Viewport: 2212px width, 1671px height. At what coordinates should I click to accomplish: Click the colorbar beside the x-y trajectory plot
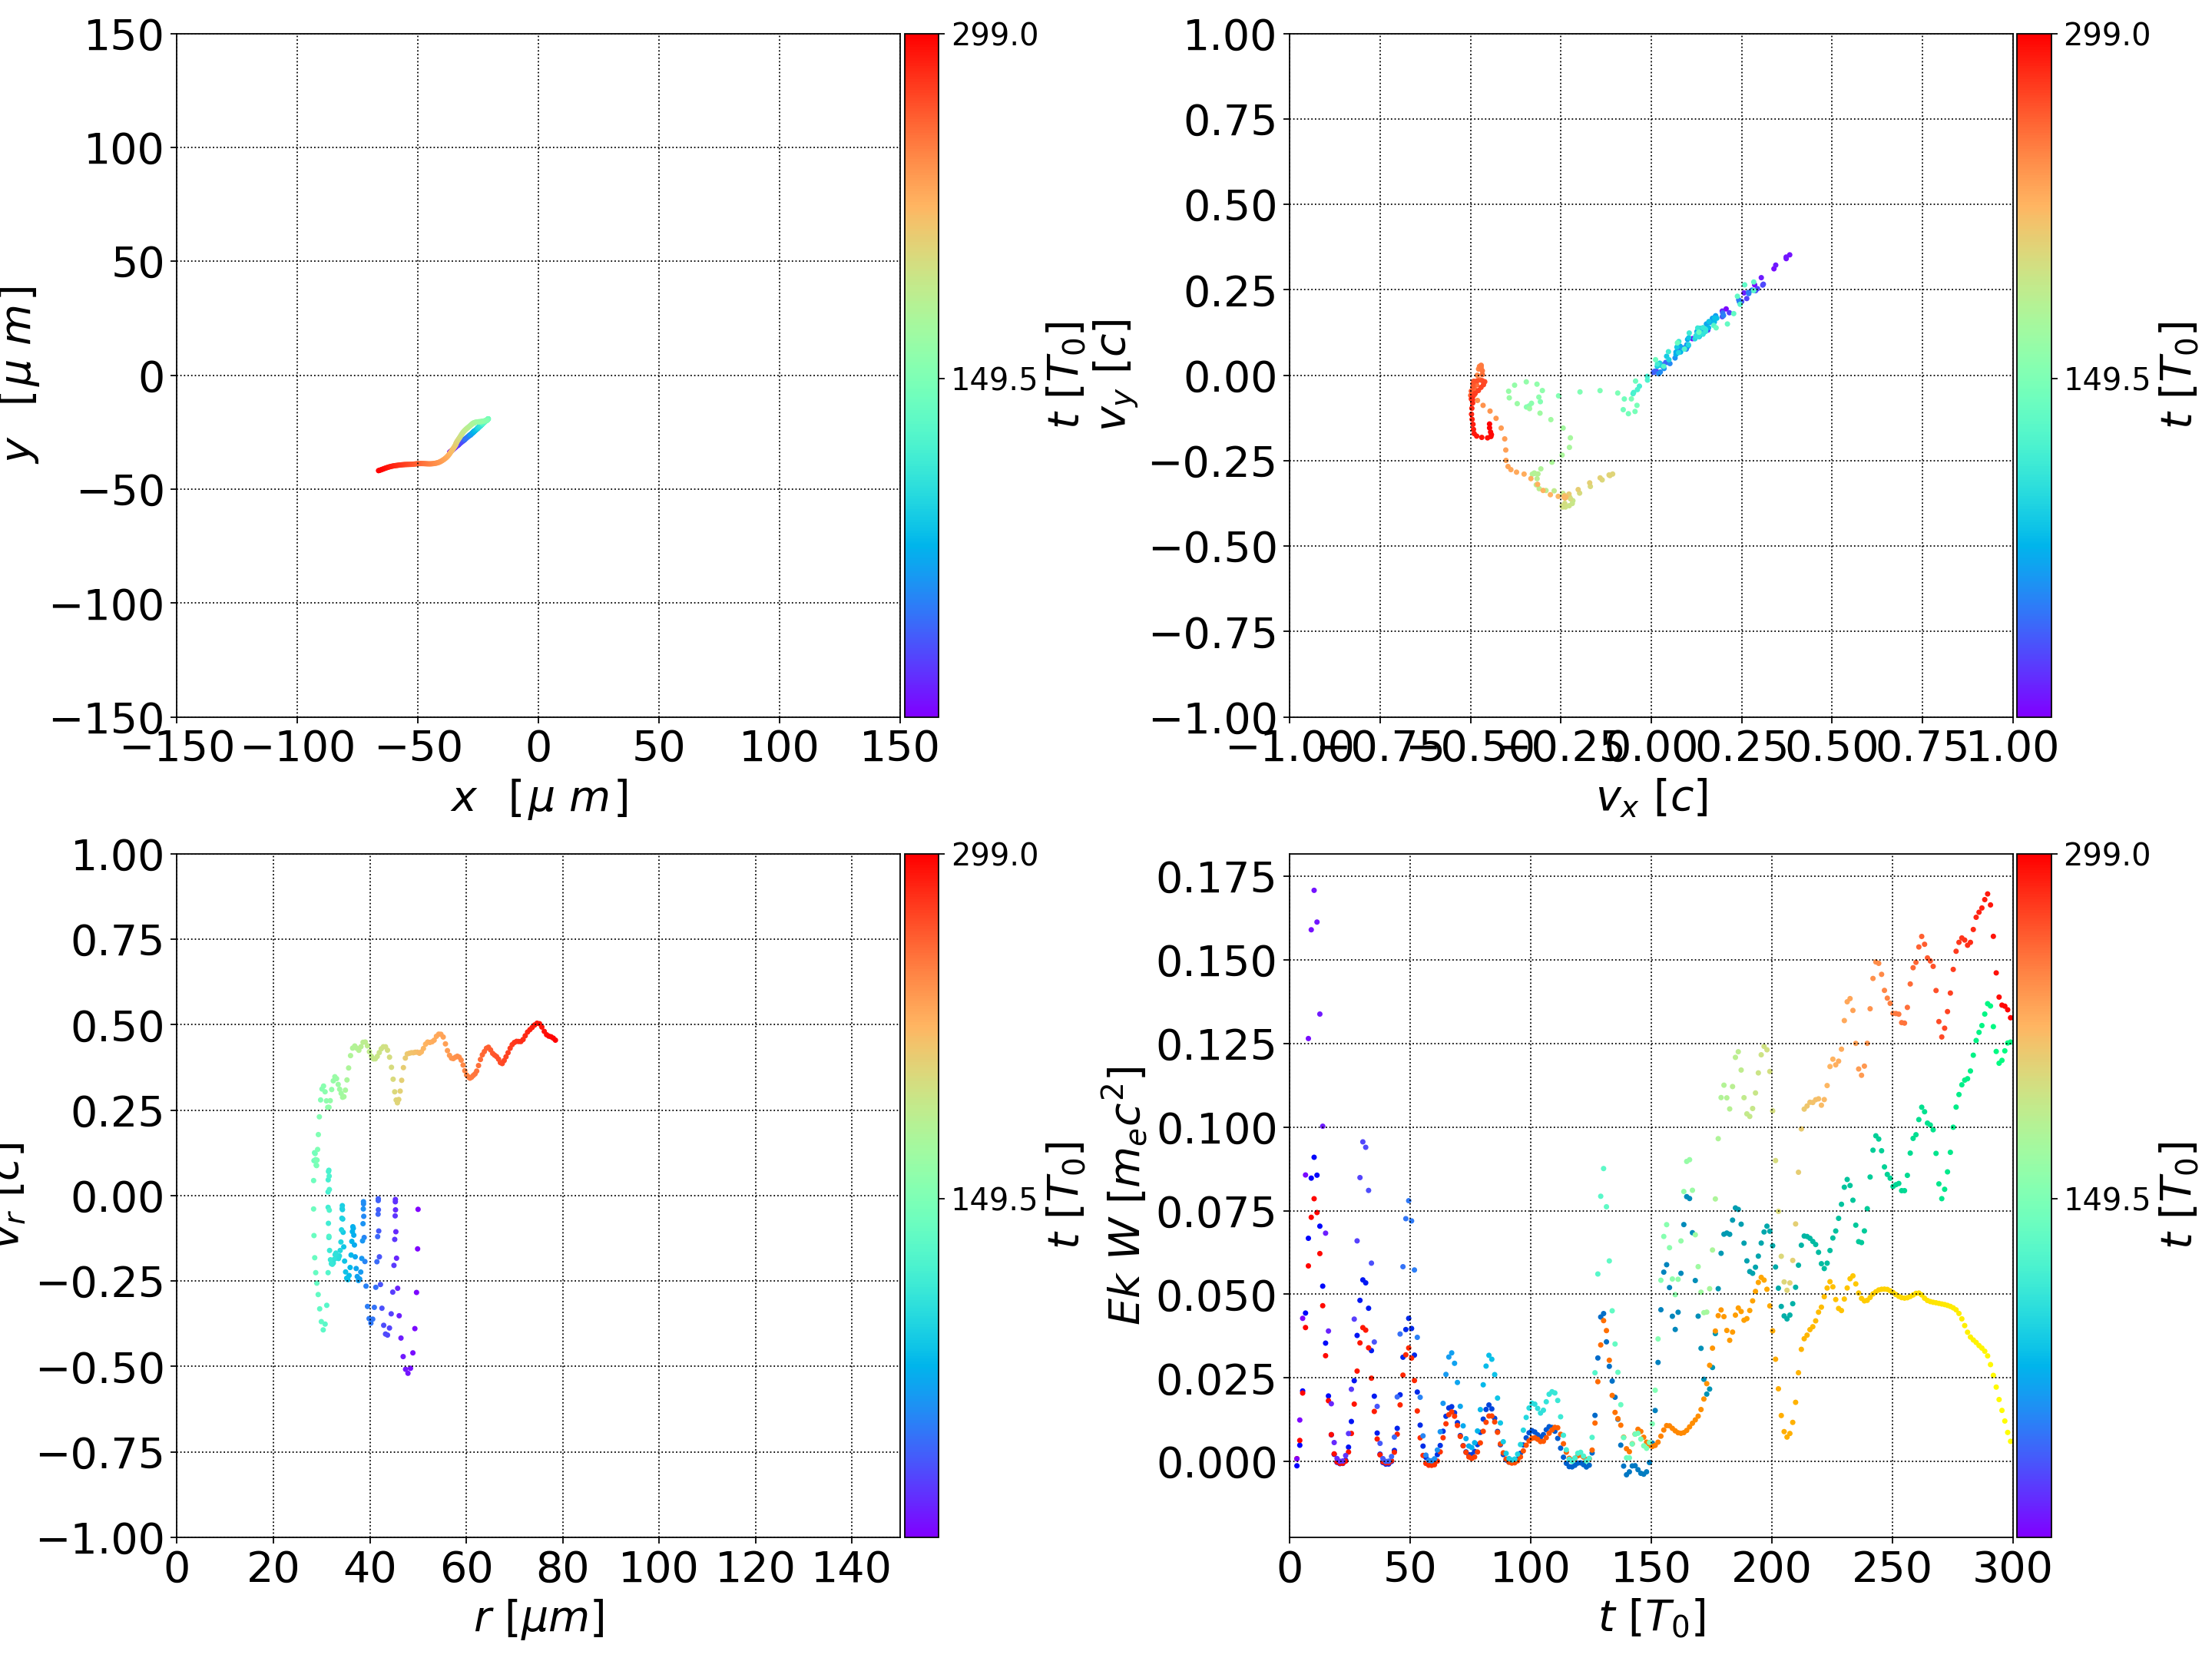tap(921, 375)
